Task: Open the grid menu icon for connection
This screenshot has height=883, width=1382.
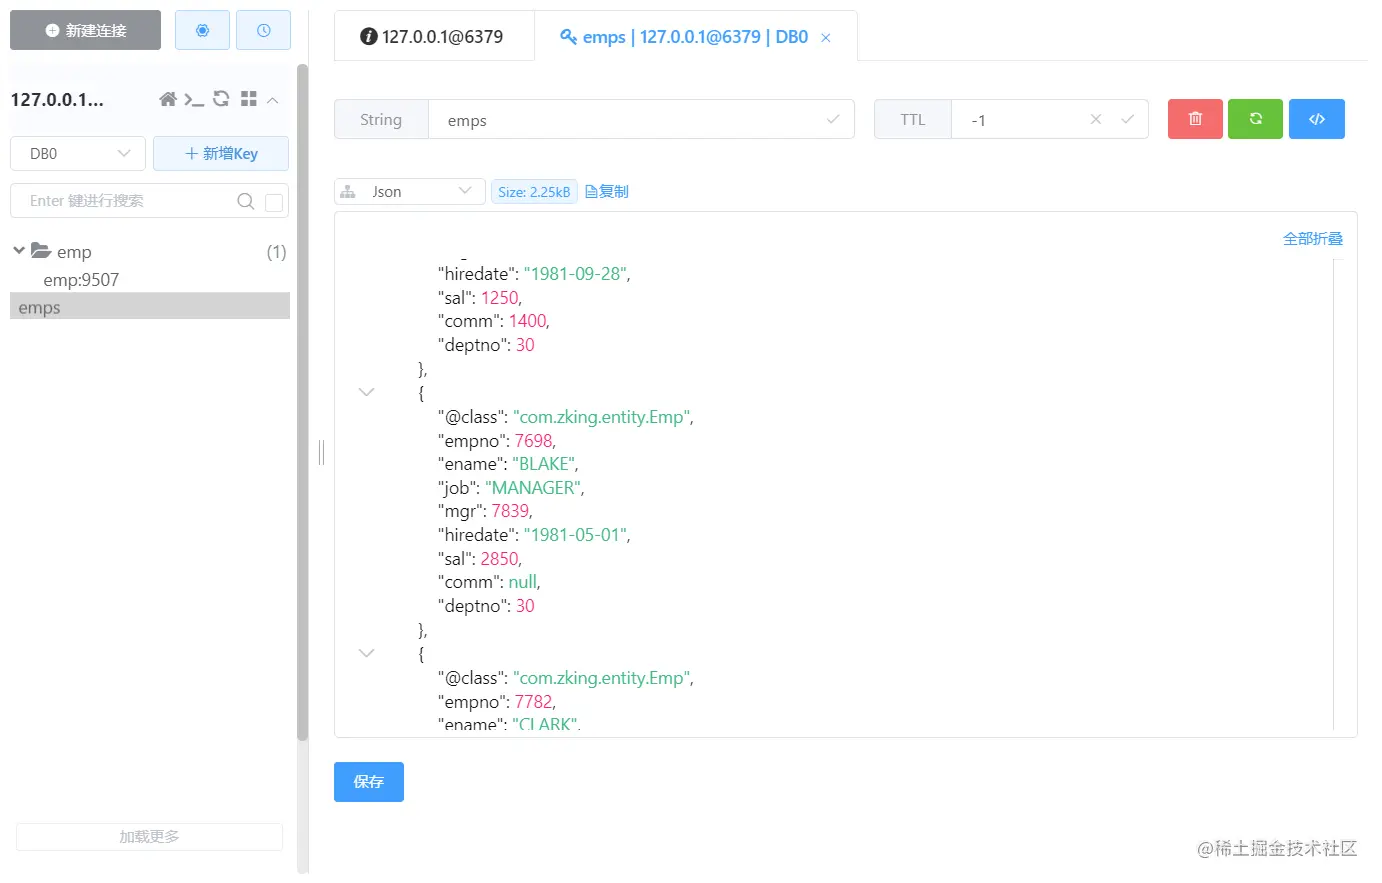Action: click(249, 99)
